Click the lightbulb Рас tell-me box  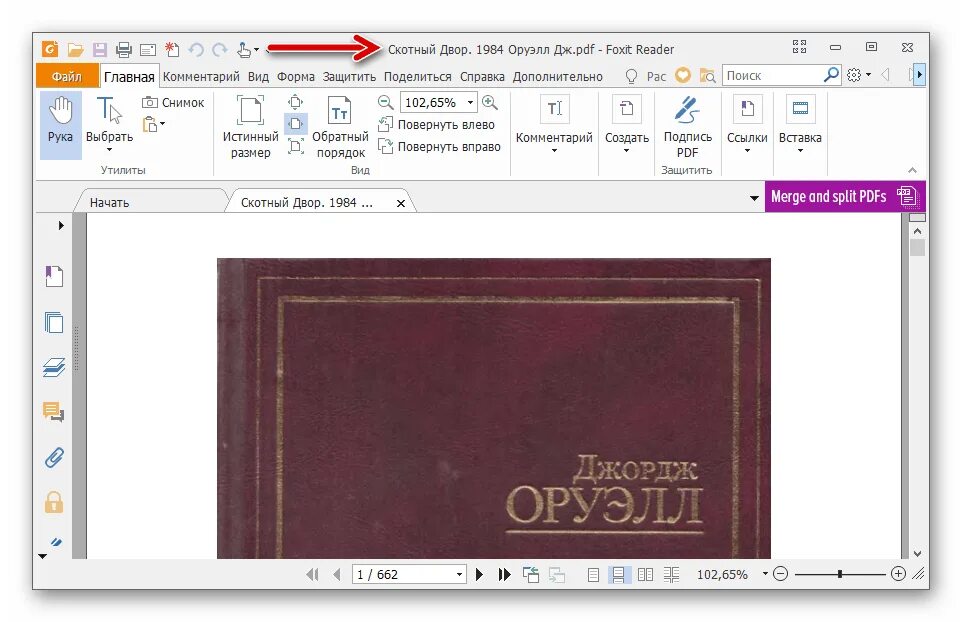click(645, 76)
